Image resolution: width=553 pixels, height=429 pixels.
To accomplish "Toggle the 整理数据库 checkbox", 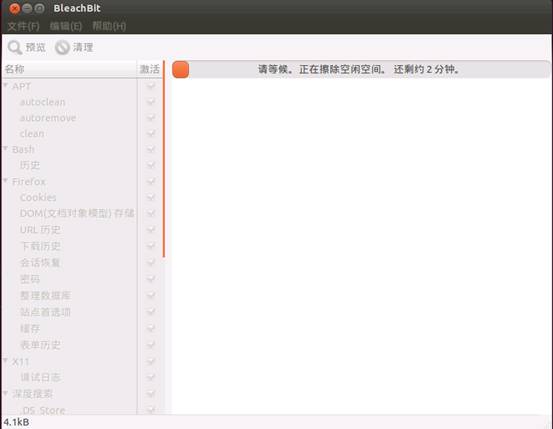I will click(151, 295).
